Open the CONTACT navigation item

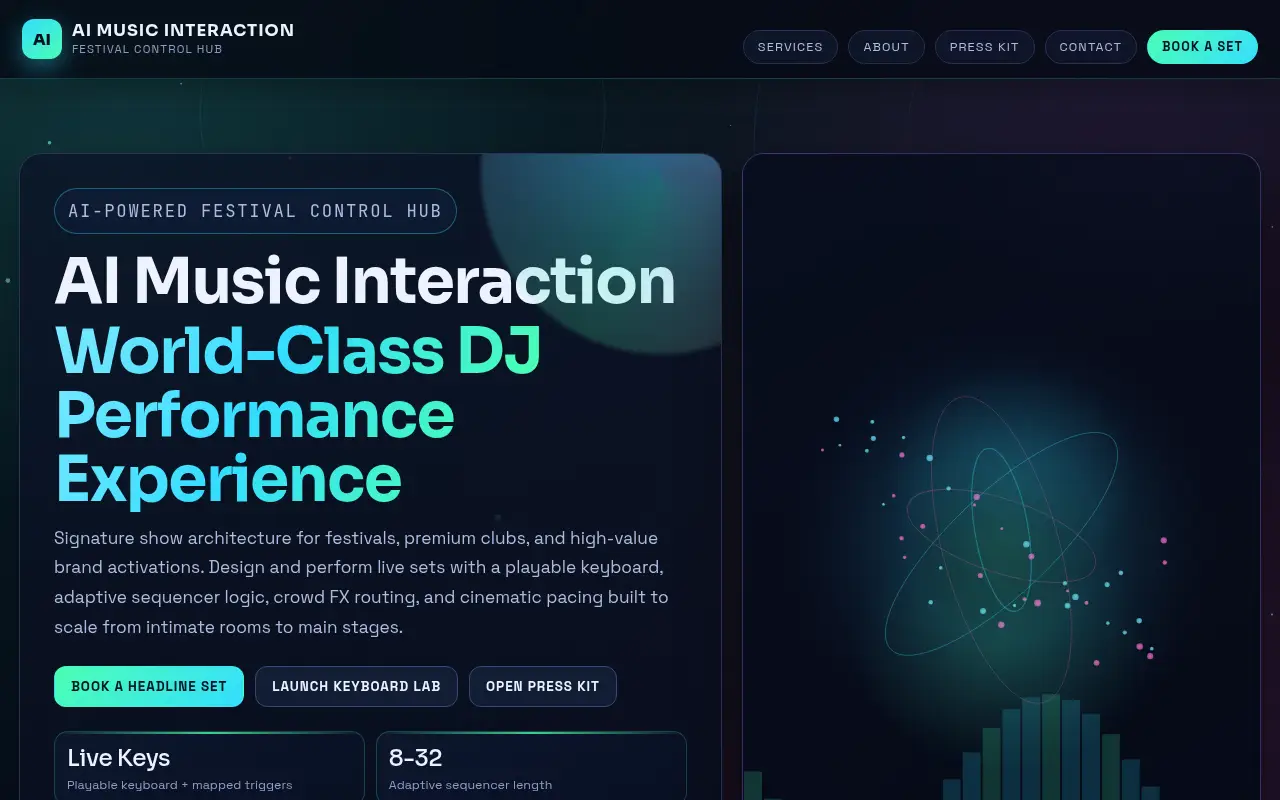point(1090,47)
